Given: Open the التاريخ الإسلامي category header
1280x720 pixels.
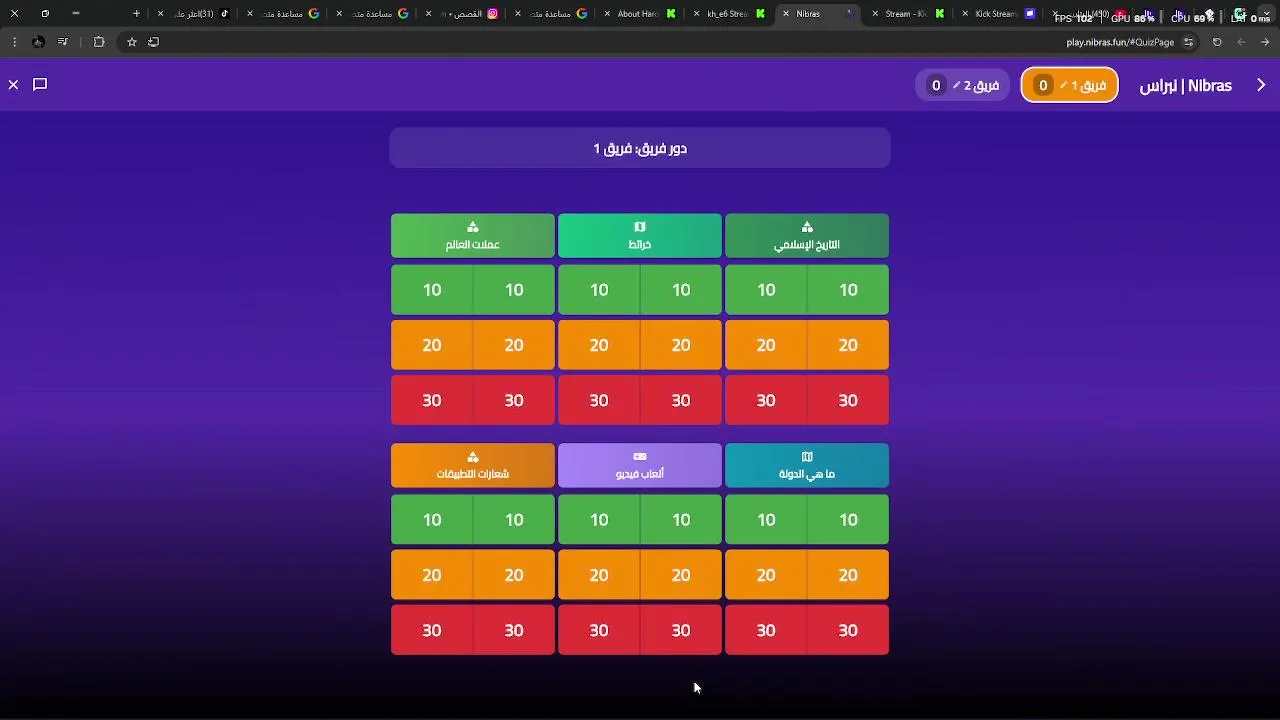Looking at the screenshot, I should click(x=807, y=236).
